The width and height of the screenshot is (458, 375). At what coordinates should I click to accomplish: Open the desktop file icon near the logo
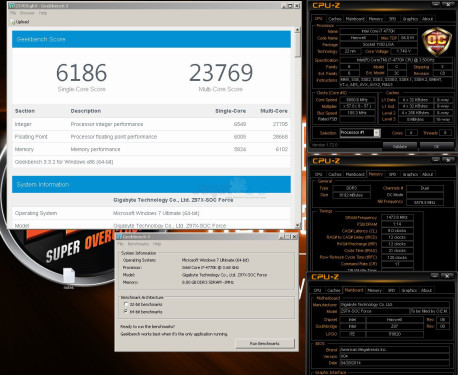pos(69,277)
